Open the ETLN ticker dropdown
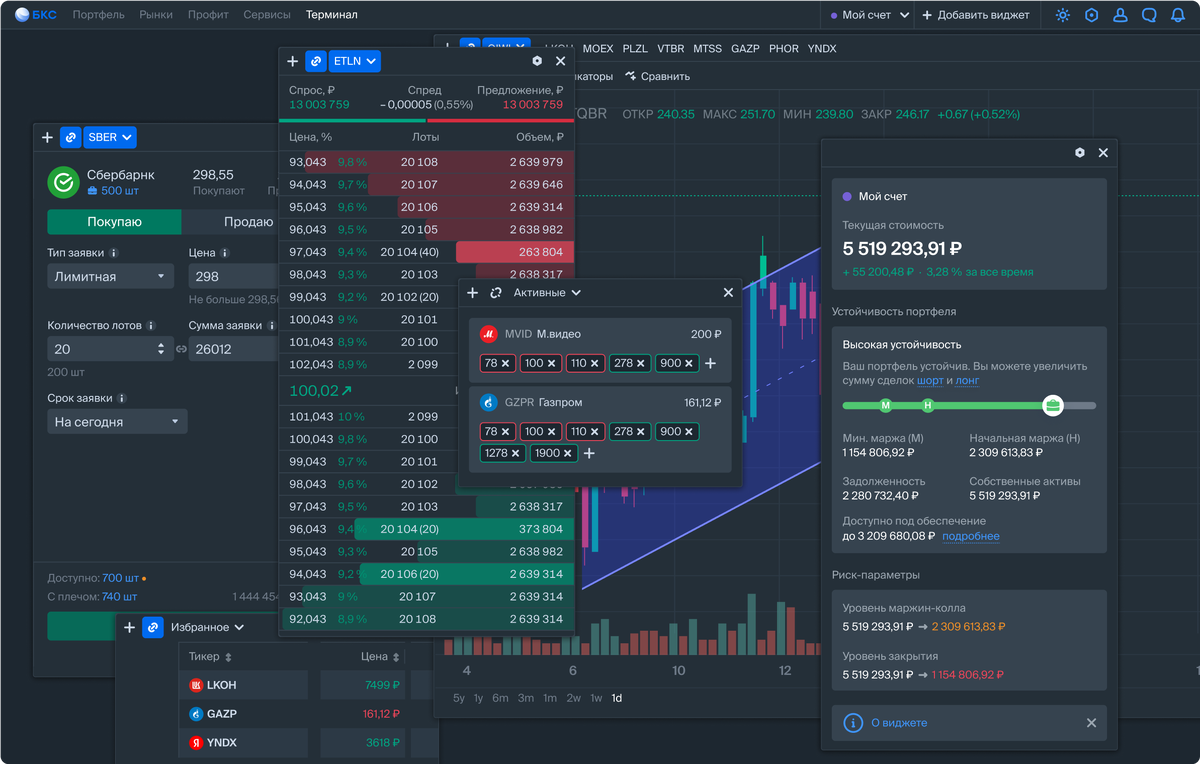This screenshot has height=764, width=1200. click(x=355, y=61)
